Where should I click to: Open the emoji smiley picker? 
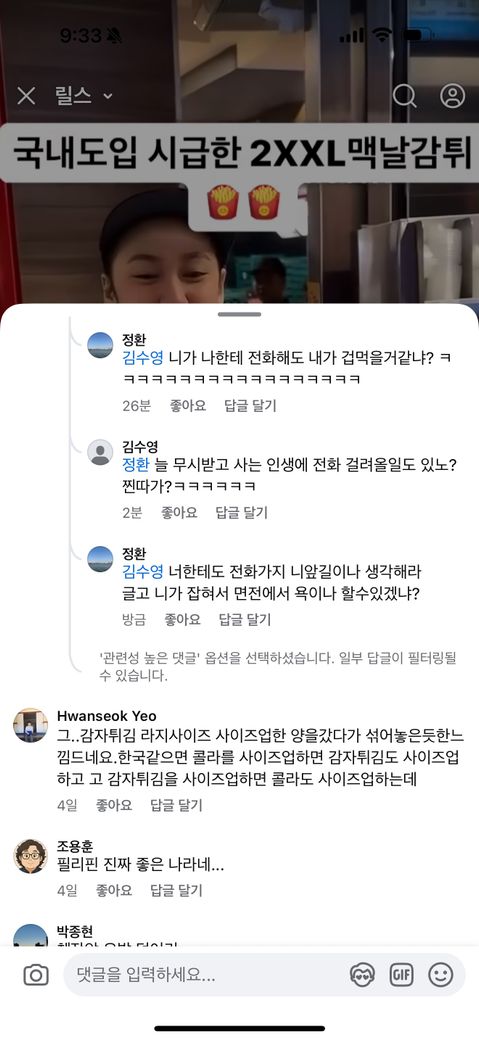coord(441,975)
